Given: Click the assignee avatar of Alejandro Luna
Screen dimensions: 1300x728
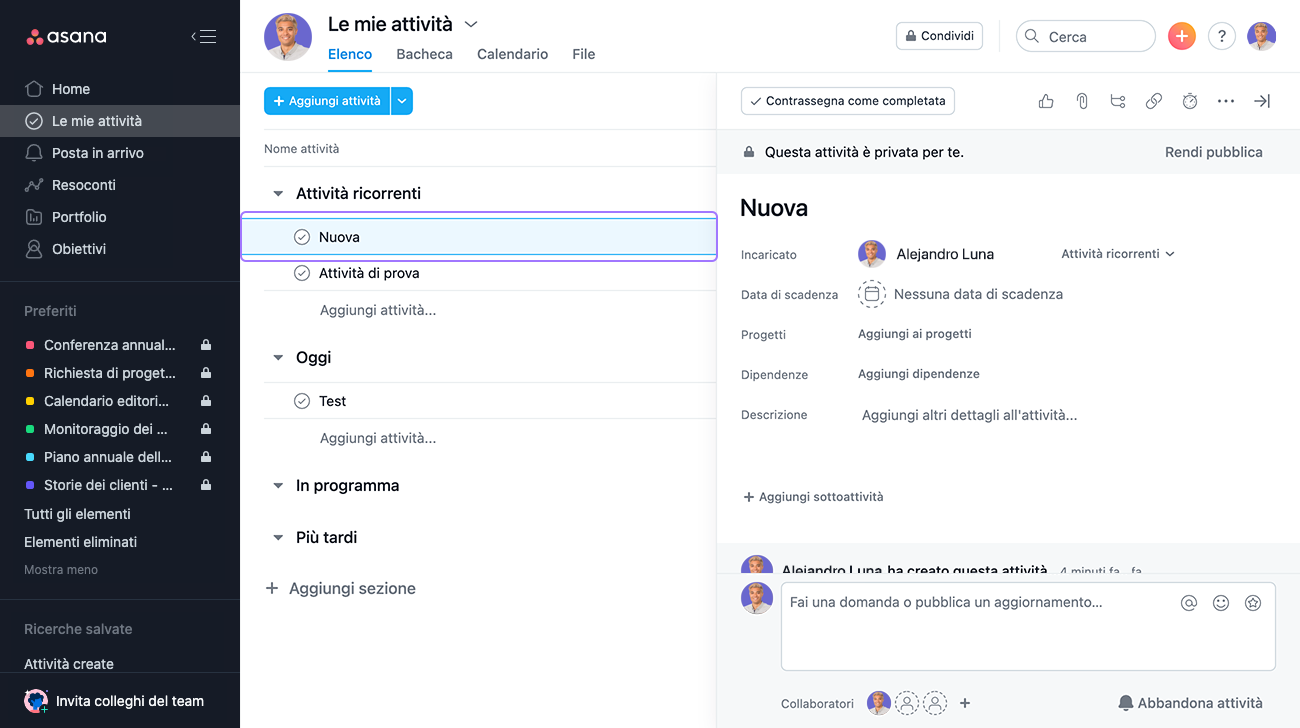Looking at the screenshot, I should 872,254.
